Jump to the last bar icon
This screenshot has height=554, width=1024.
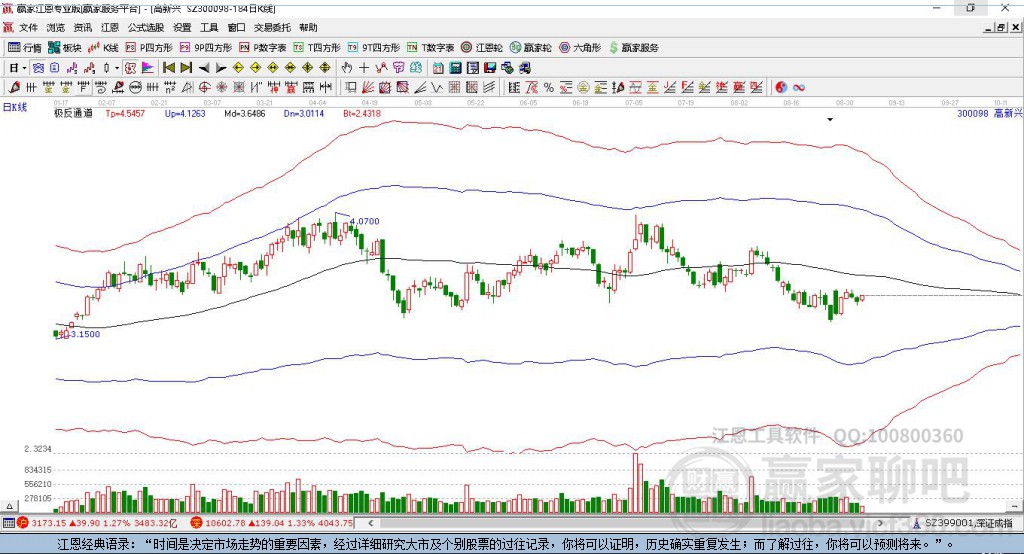click(x=186, y=68)
